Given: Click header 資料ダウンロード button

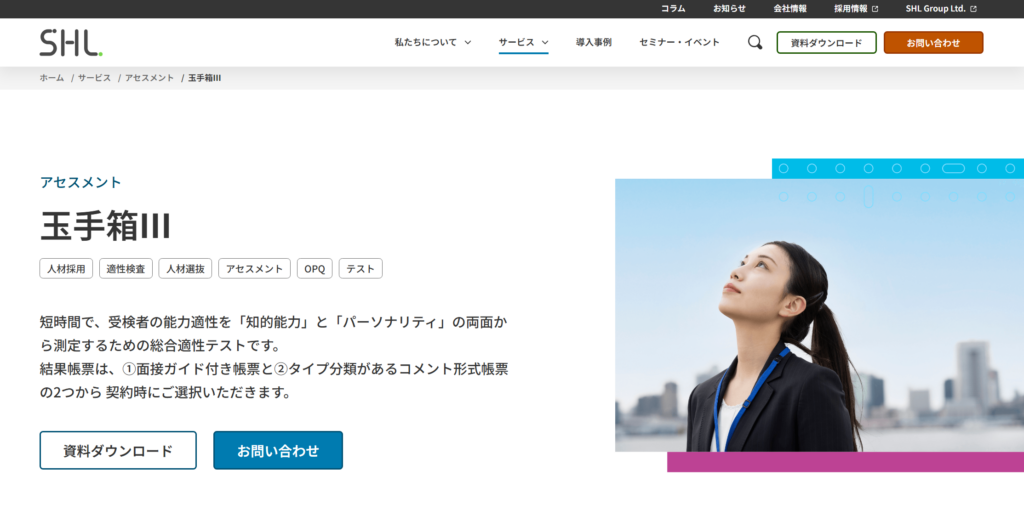Looking at the screenshot, I should coord(826,42).
